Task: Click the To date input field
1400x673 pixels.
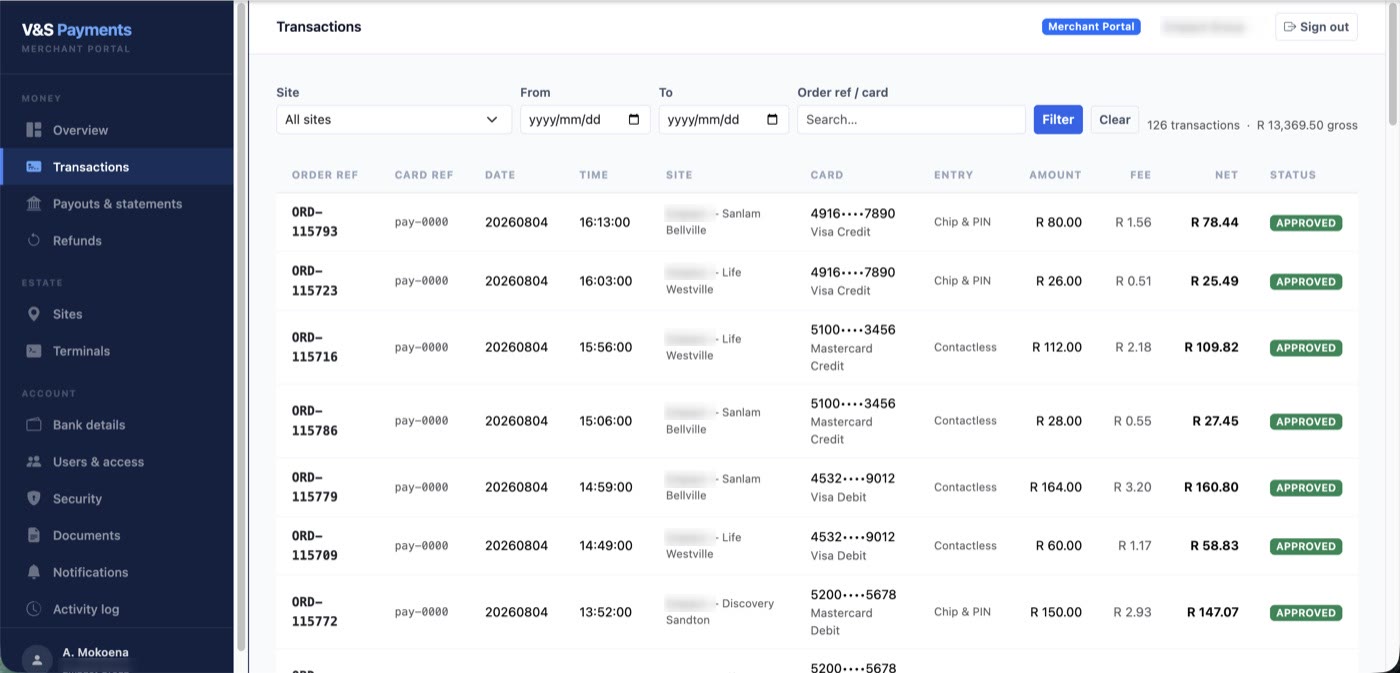Action: 723,120
